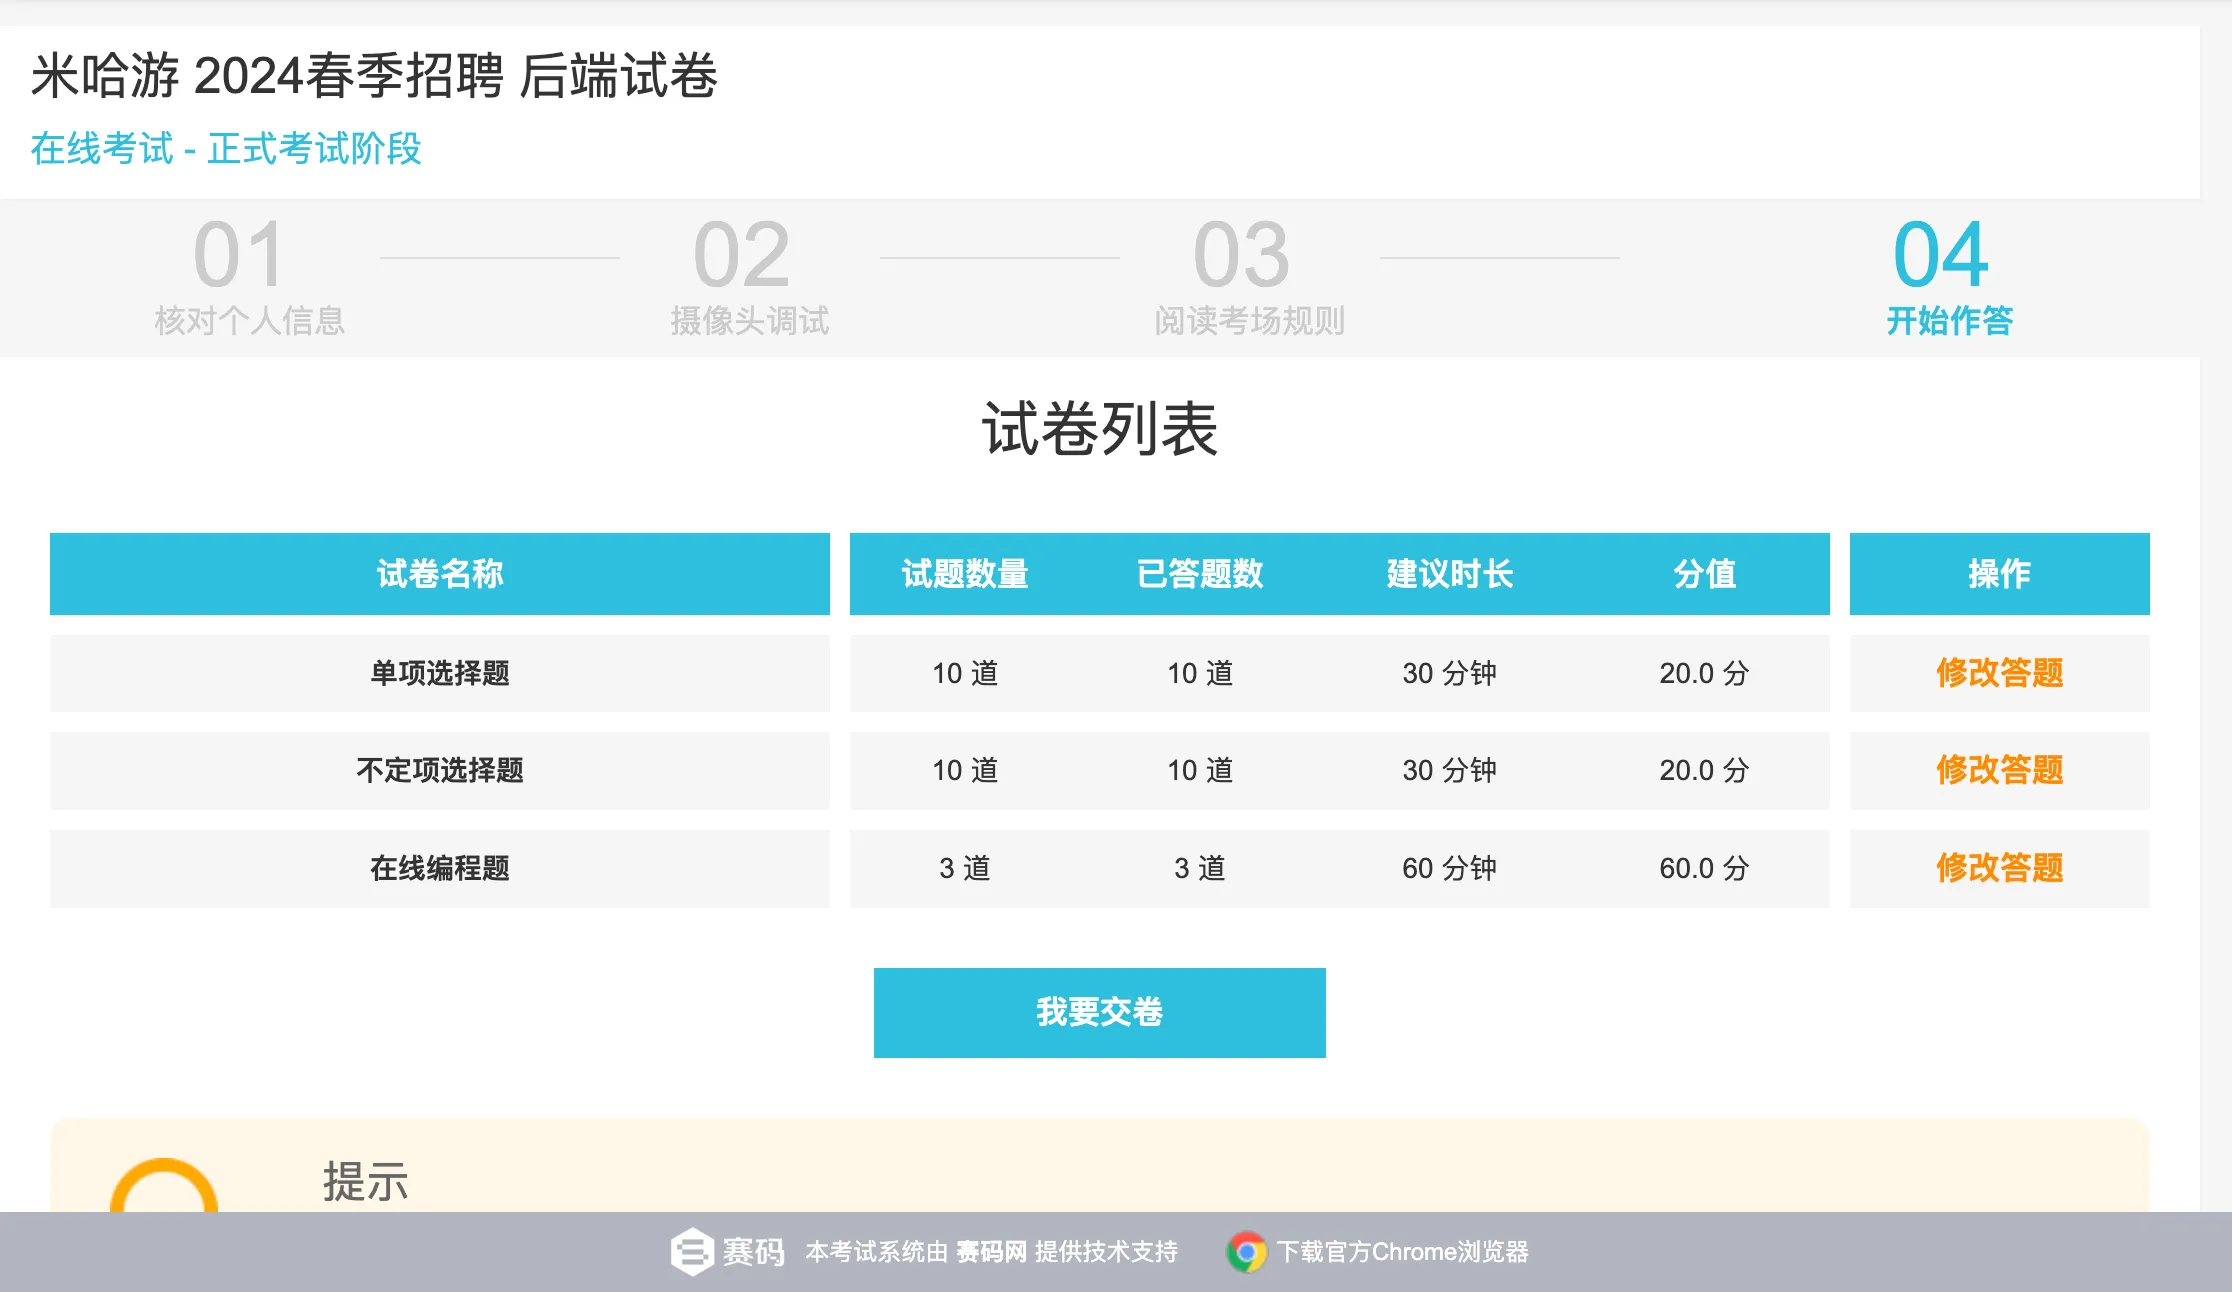The width and height of the screenshot is (2232, 1292).
Task: Click 已答题数 cell in 在线编程题 row
Action: coord(1200,868)
